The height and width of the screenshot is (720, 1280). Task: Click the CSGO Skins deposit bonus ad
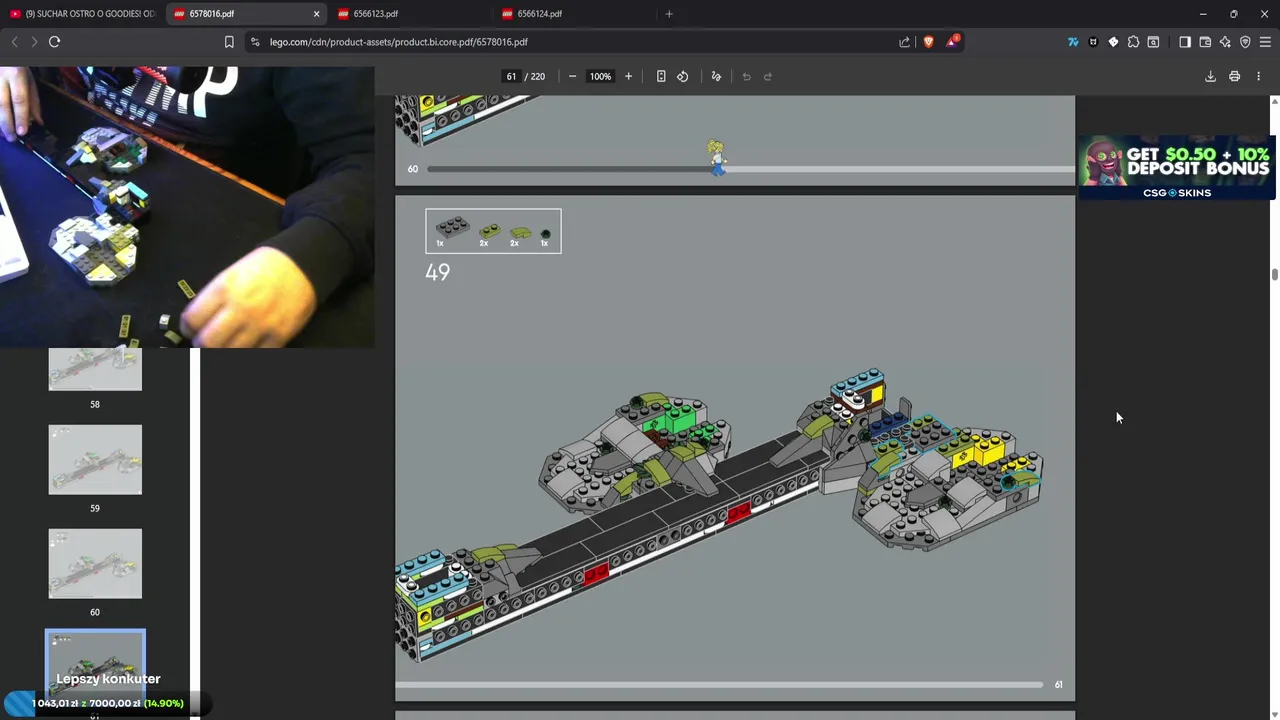(1176, 167)
